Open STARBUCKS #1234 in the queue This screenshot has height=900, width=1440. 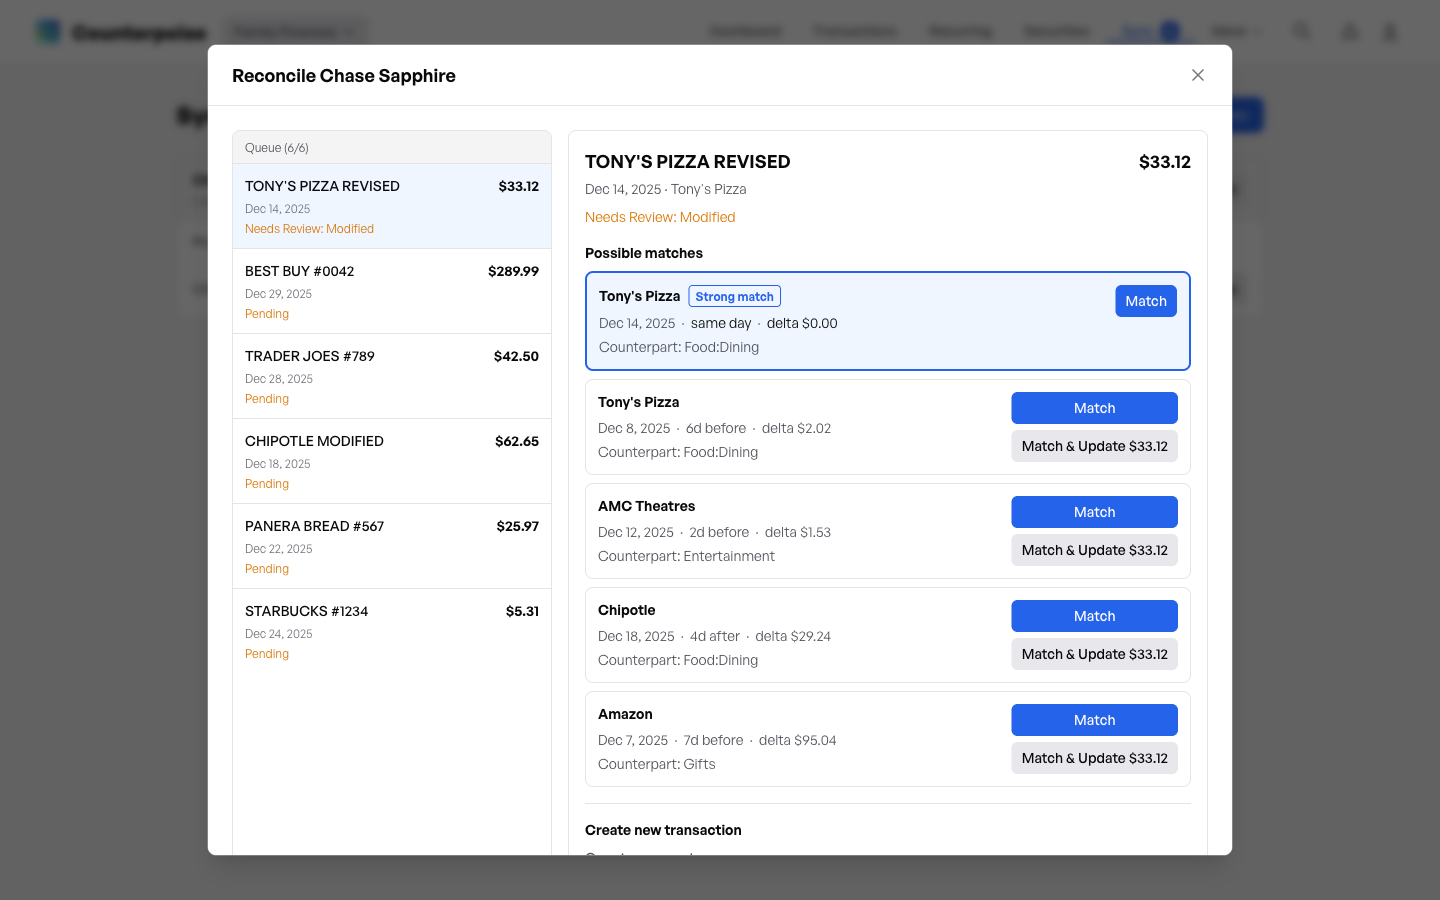click(392, 631)
